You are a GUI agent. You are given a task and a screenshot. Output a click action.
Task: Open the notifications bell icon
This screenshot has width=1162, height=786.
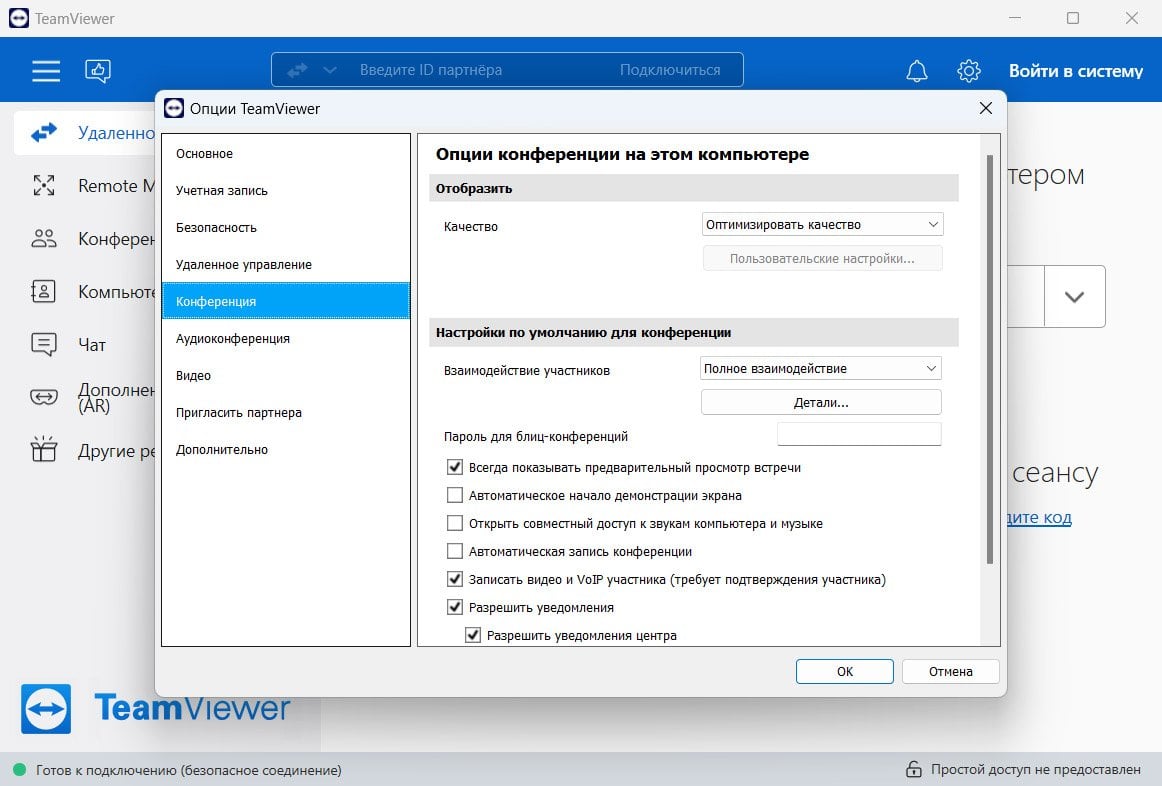click(916, 71)
